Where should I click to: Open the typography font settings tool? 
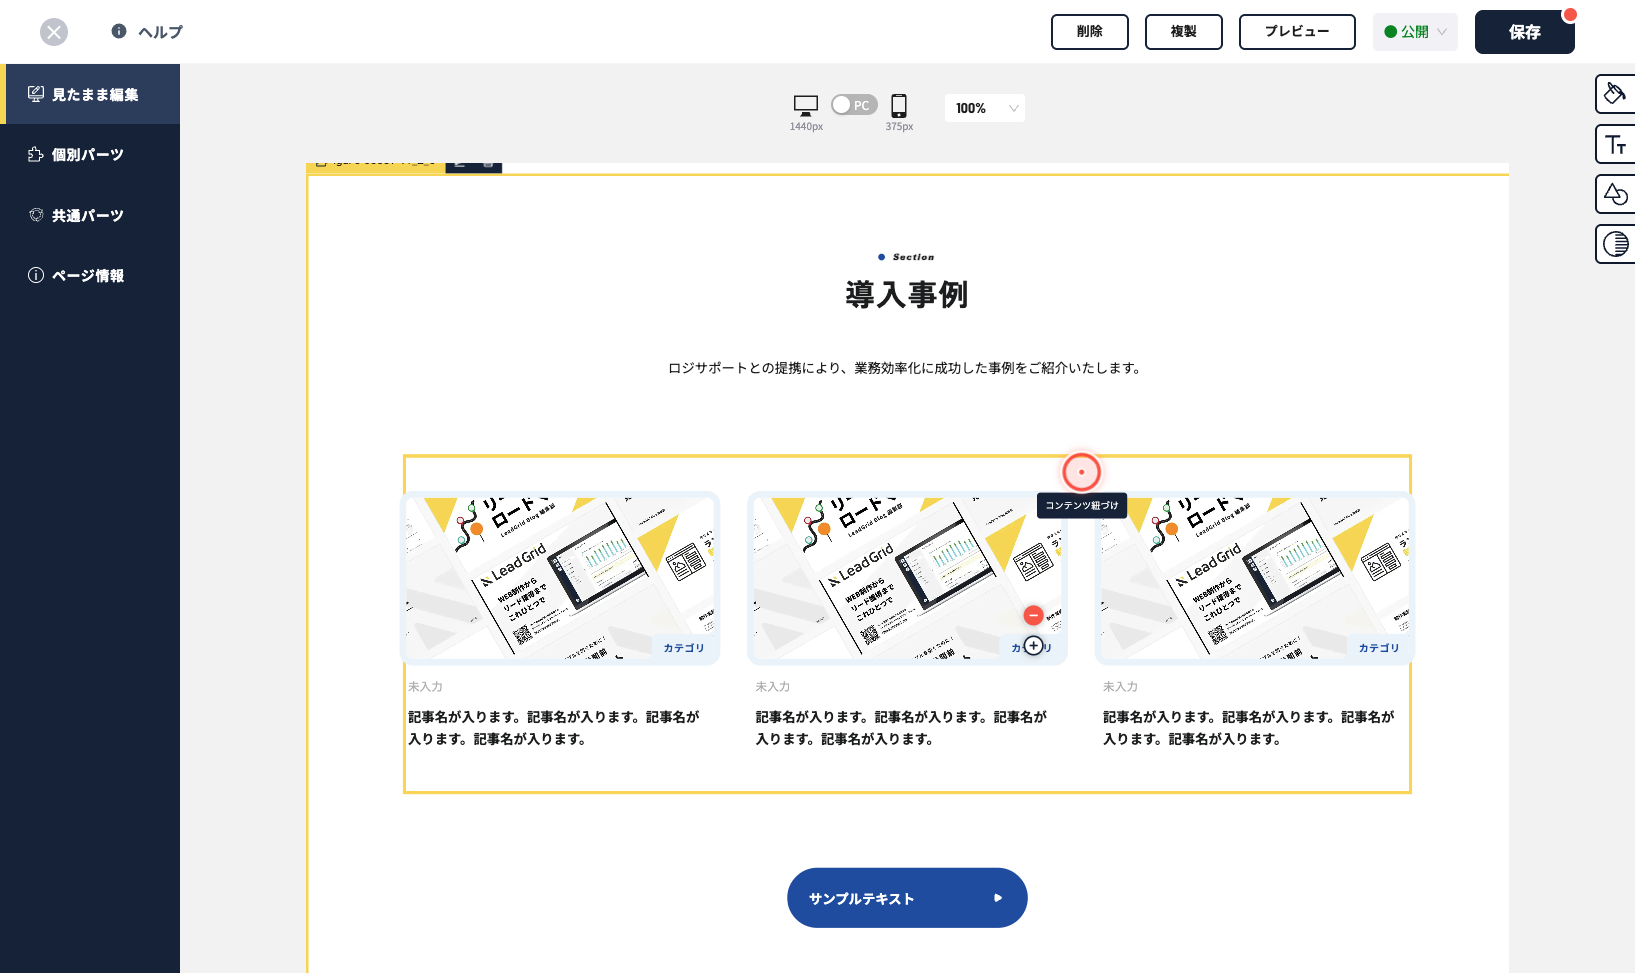click(x=1615, y=144)
